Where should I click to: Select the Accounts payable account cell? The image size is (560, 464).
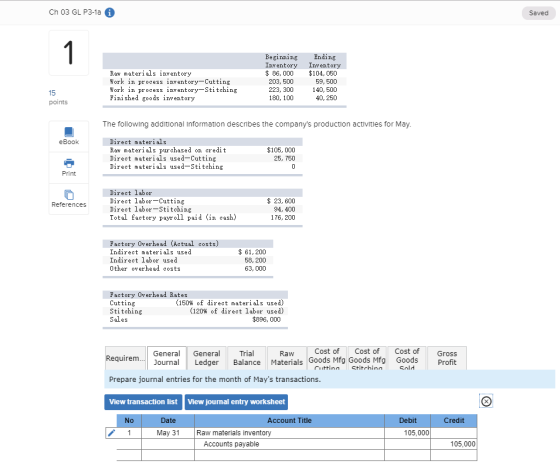tap(290, 444)
